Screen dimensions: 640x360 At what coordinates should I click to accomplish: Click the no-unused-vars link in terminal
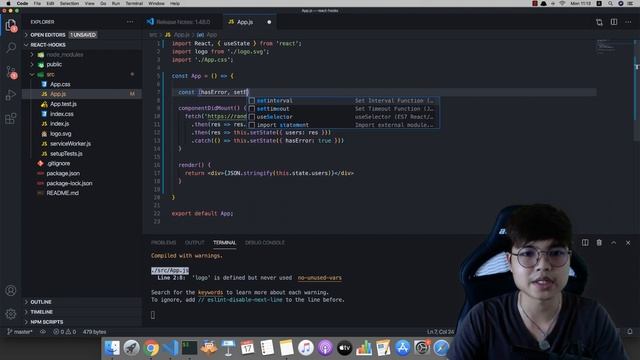(x=320, y=278)
